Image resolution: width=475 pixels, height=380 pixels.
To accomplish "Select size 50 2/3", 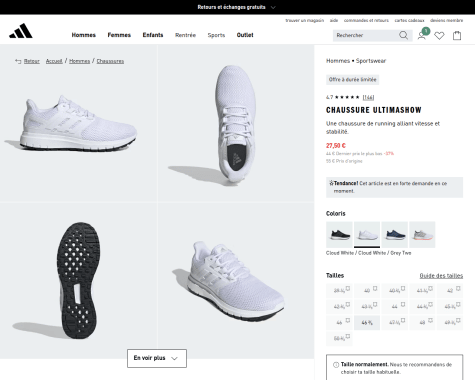I will (339, 338).
